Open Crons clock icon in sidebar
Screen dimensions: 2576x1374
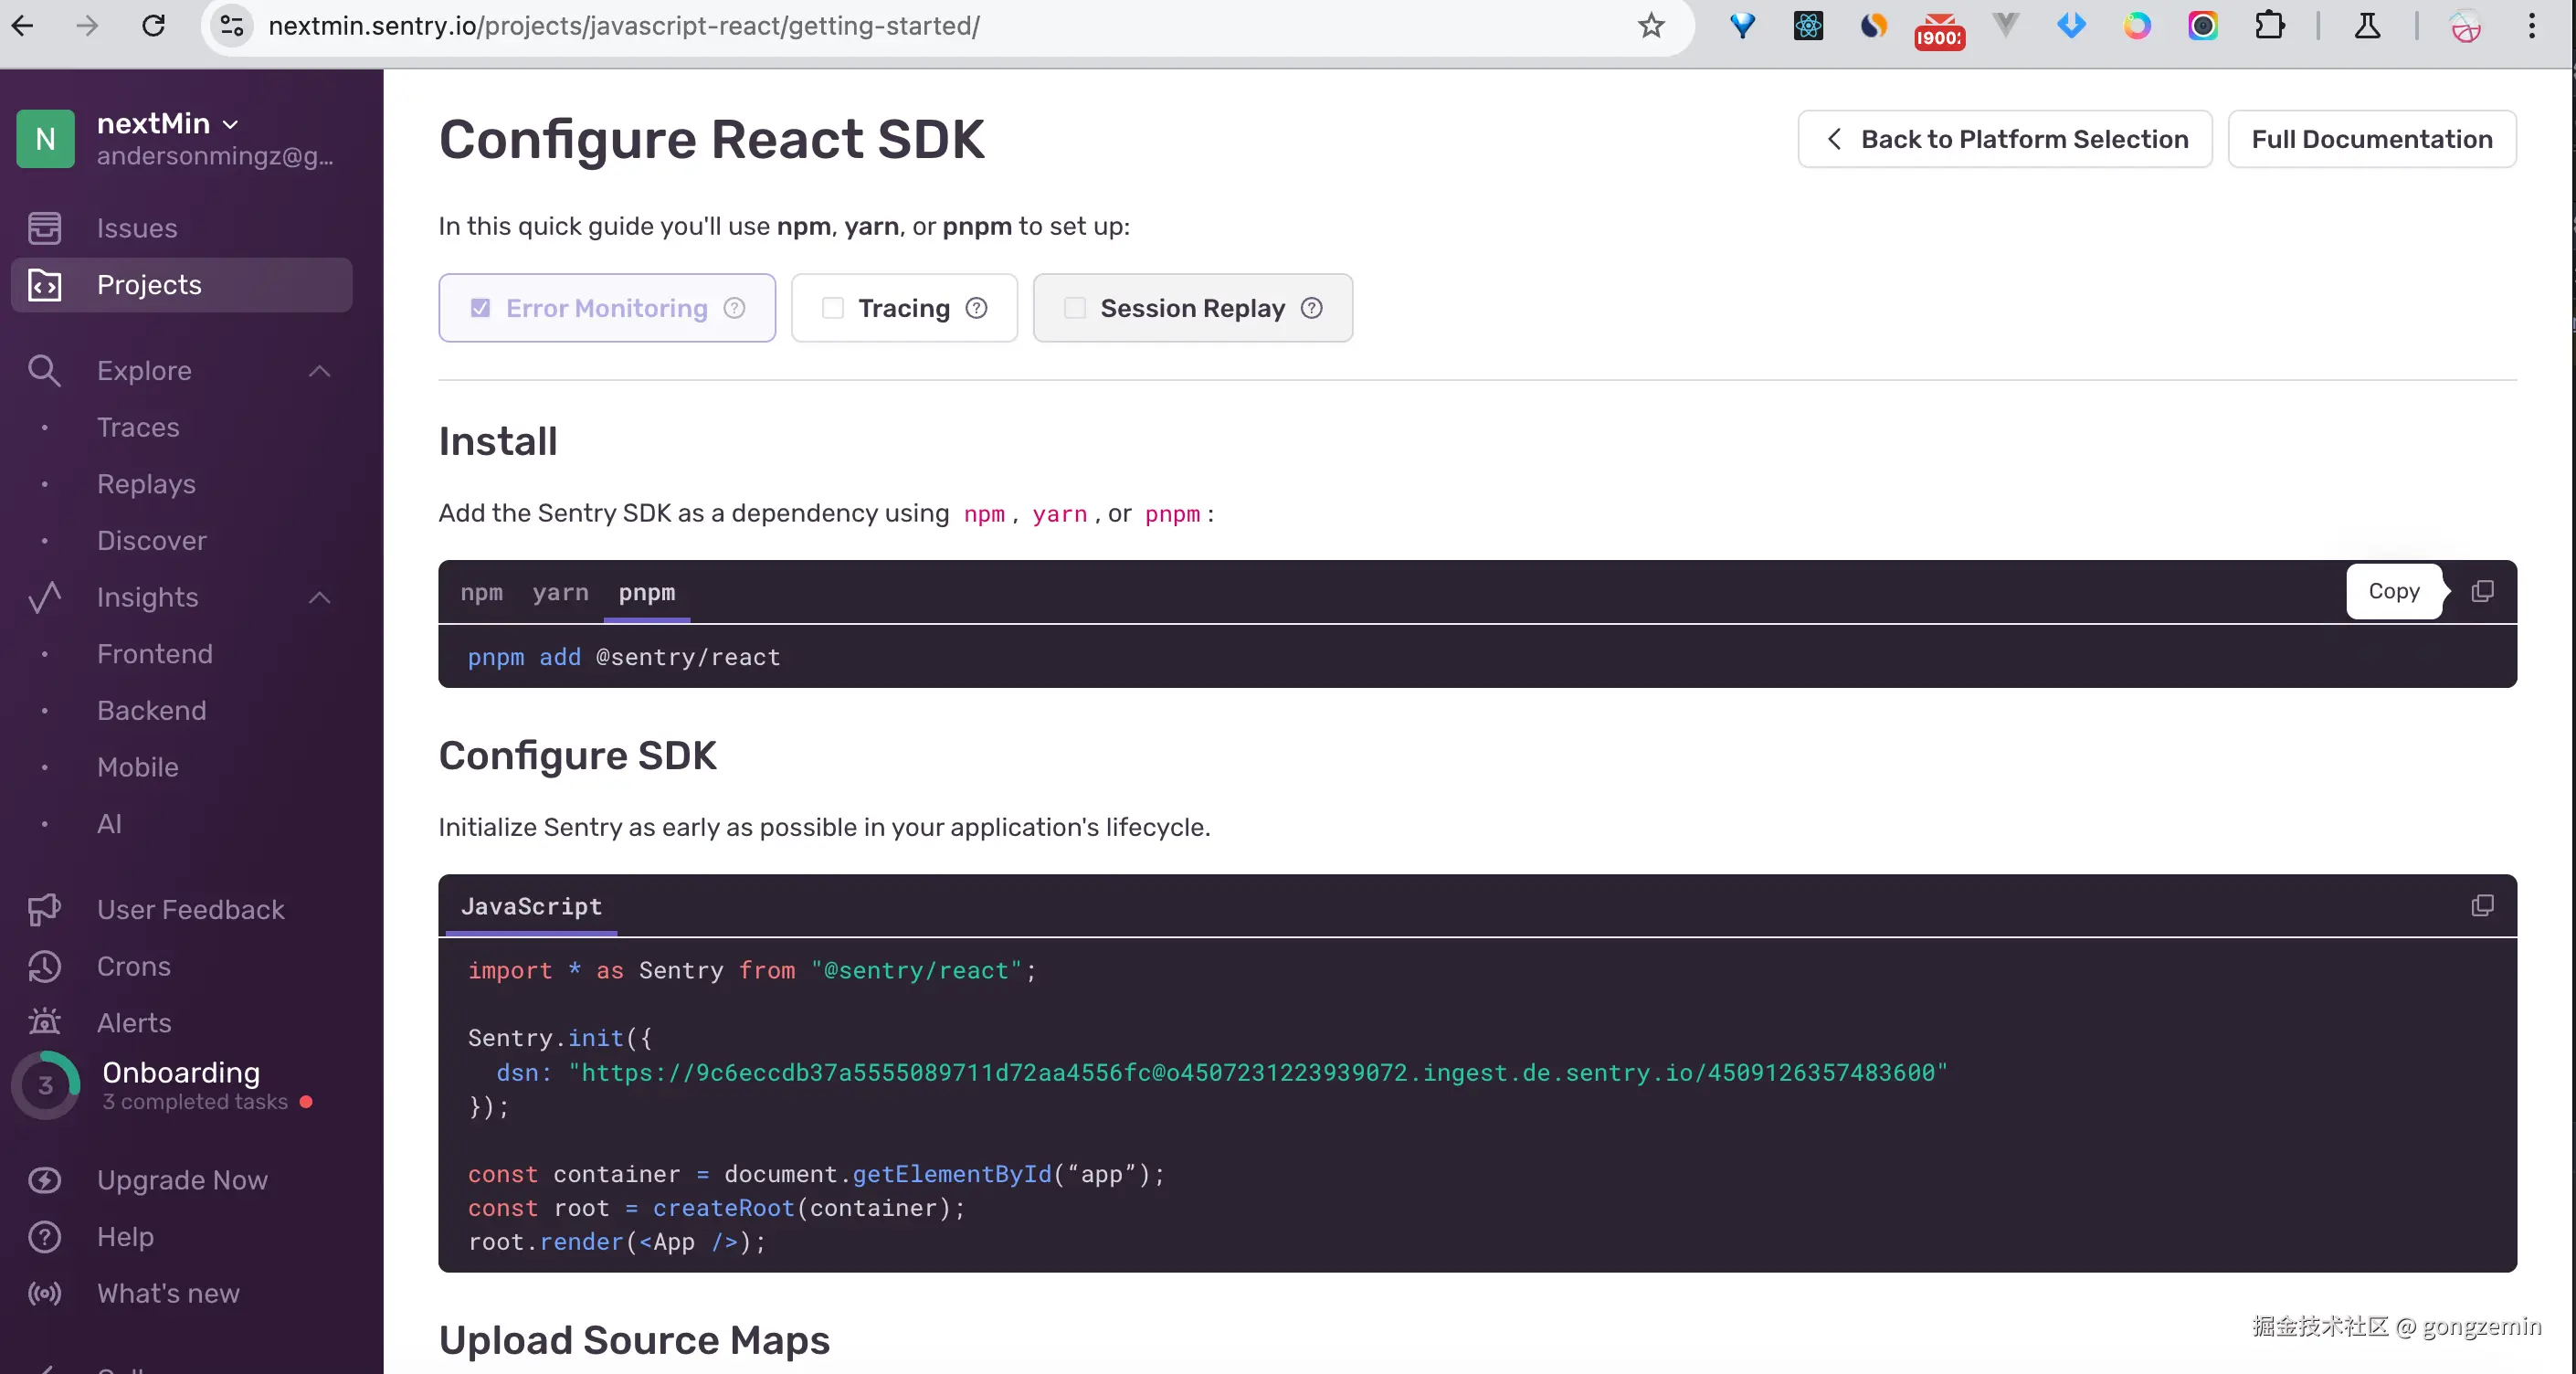coord(44,966)
